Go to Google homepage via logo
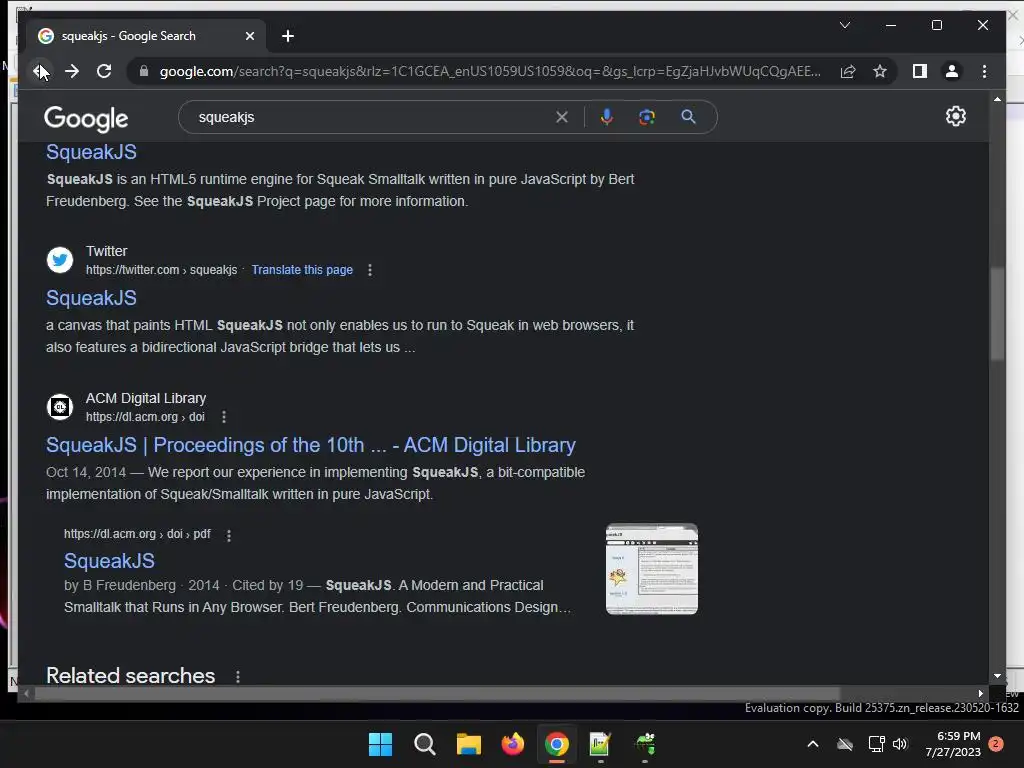The height and width of the screenshot is (768, 1024). (x=86, y=118)
